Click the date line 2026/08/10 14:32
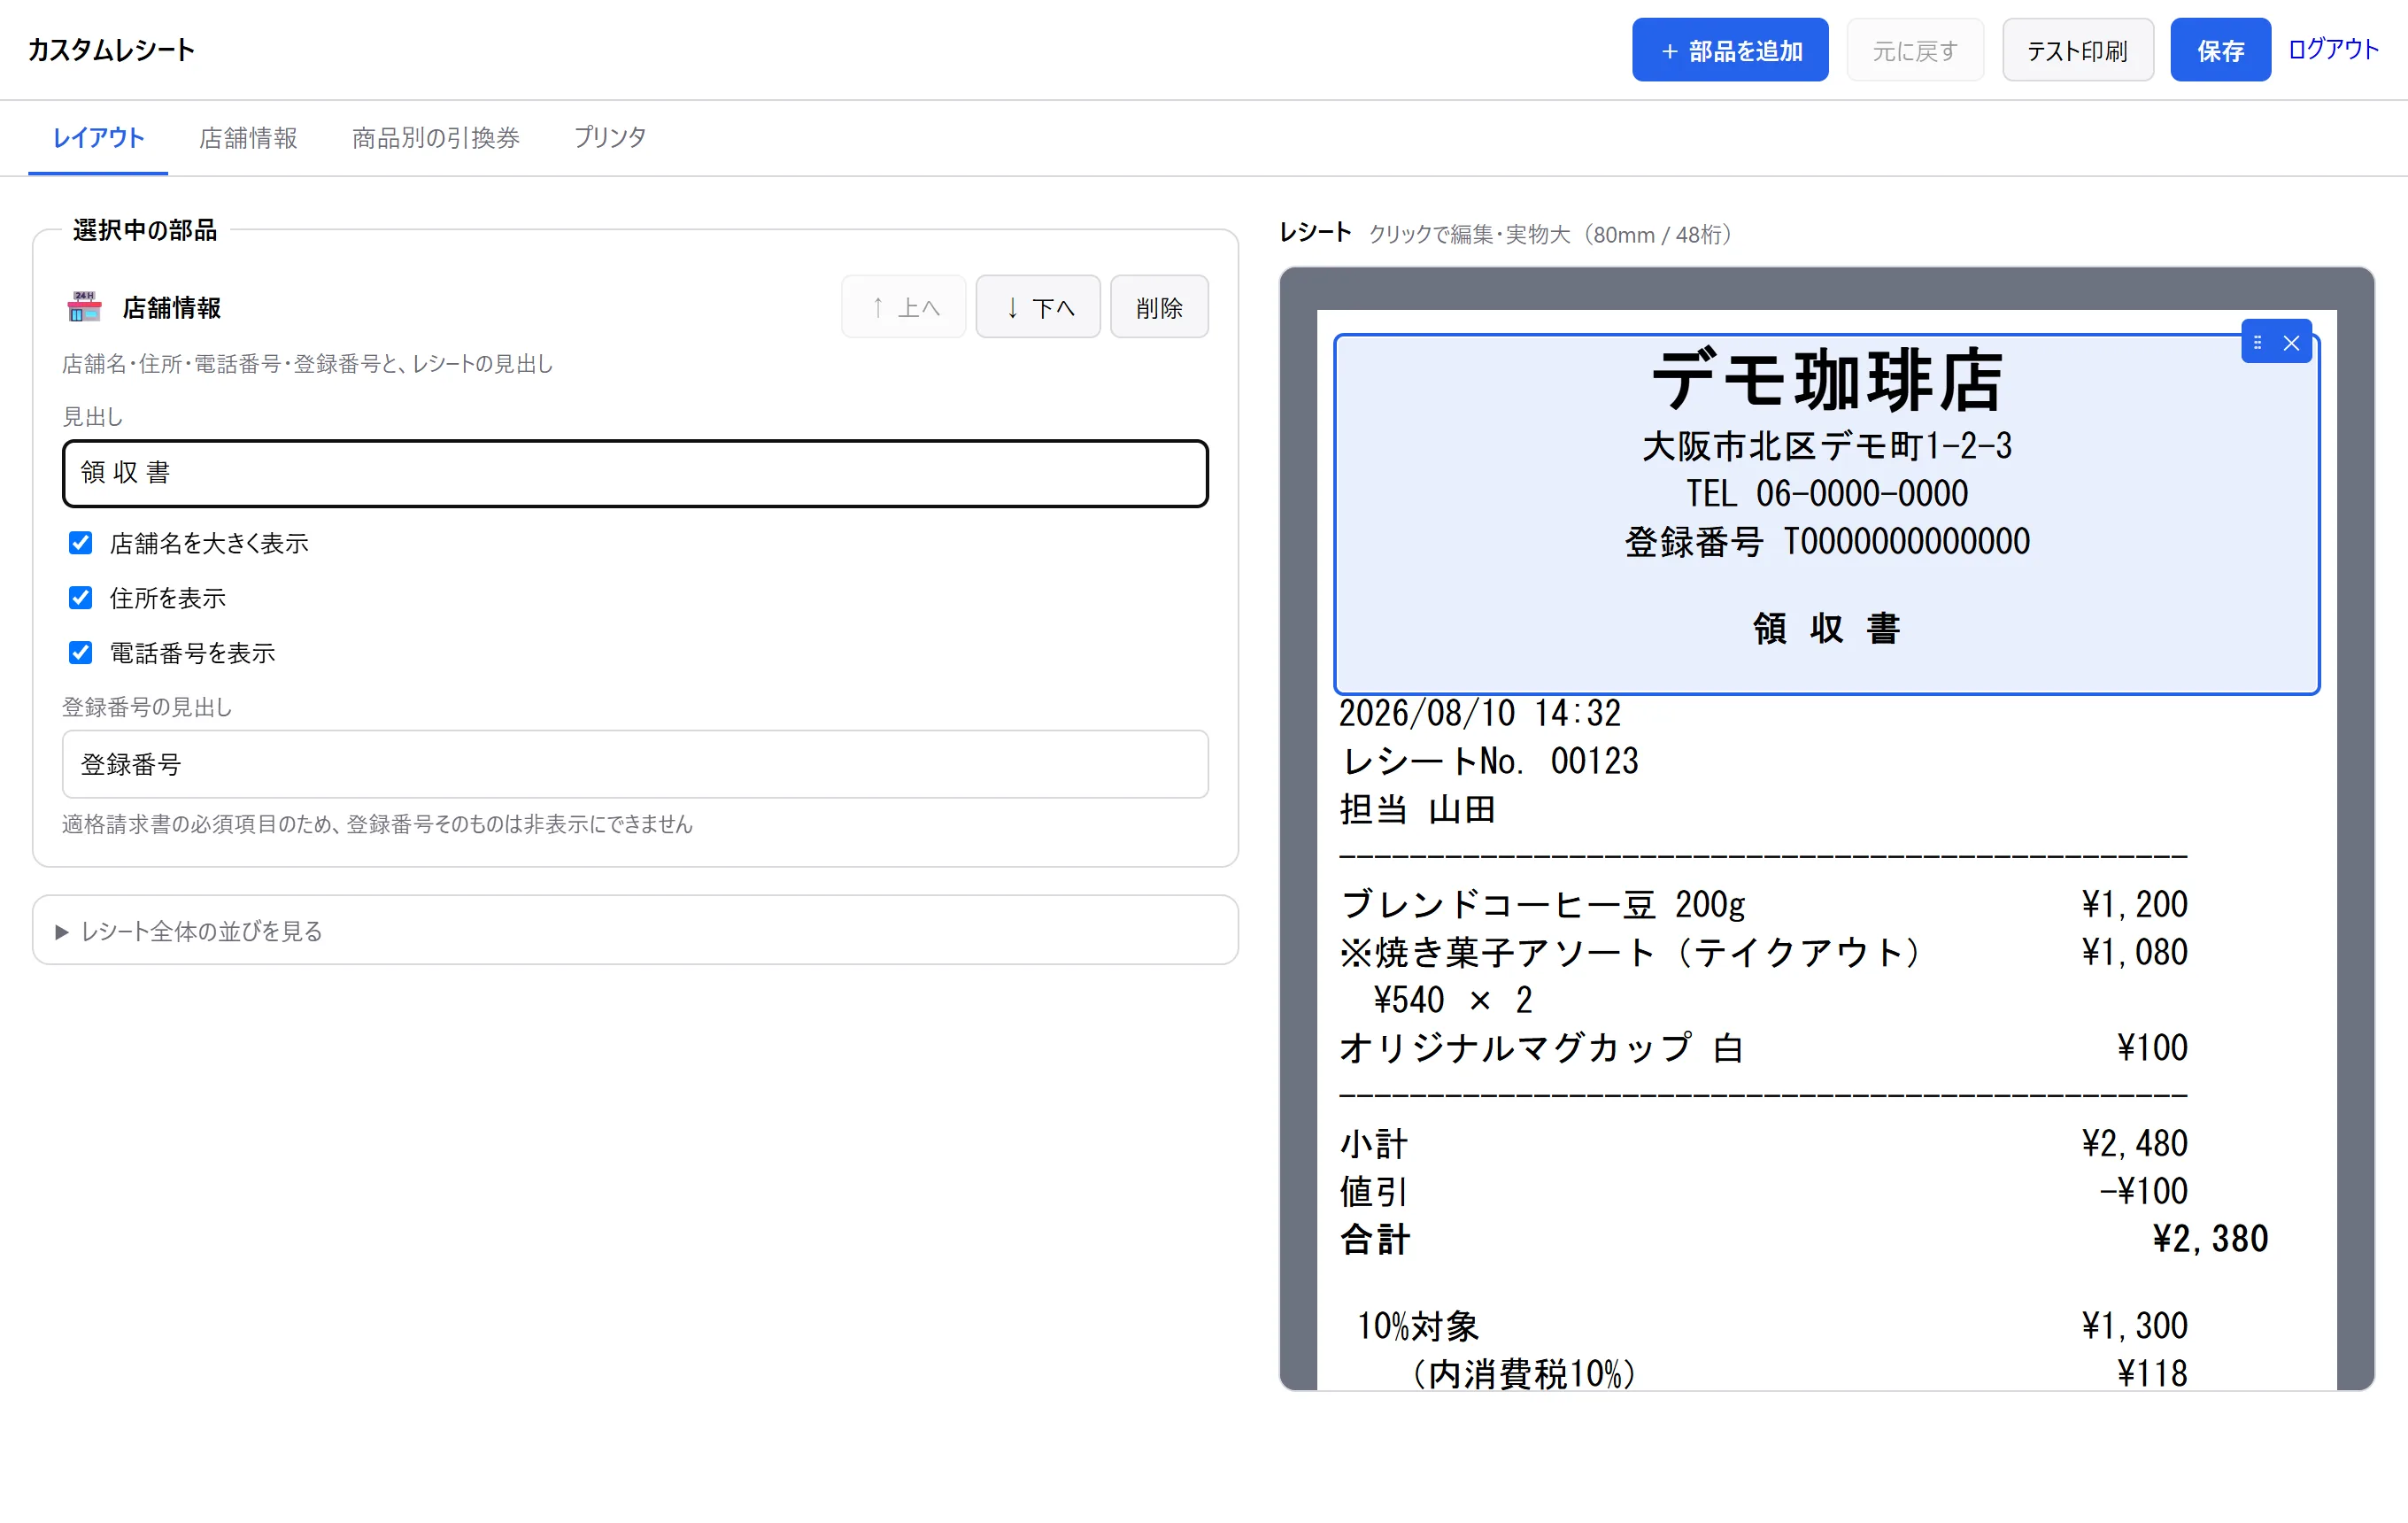Image resolution: width=2408 pixels, height=1523 pixels. coord(1479,714)
